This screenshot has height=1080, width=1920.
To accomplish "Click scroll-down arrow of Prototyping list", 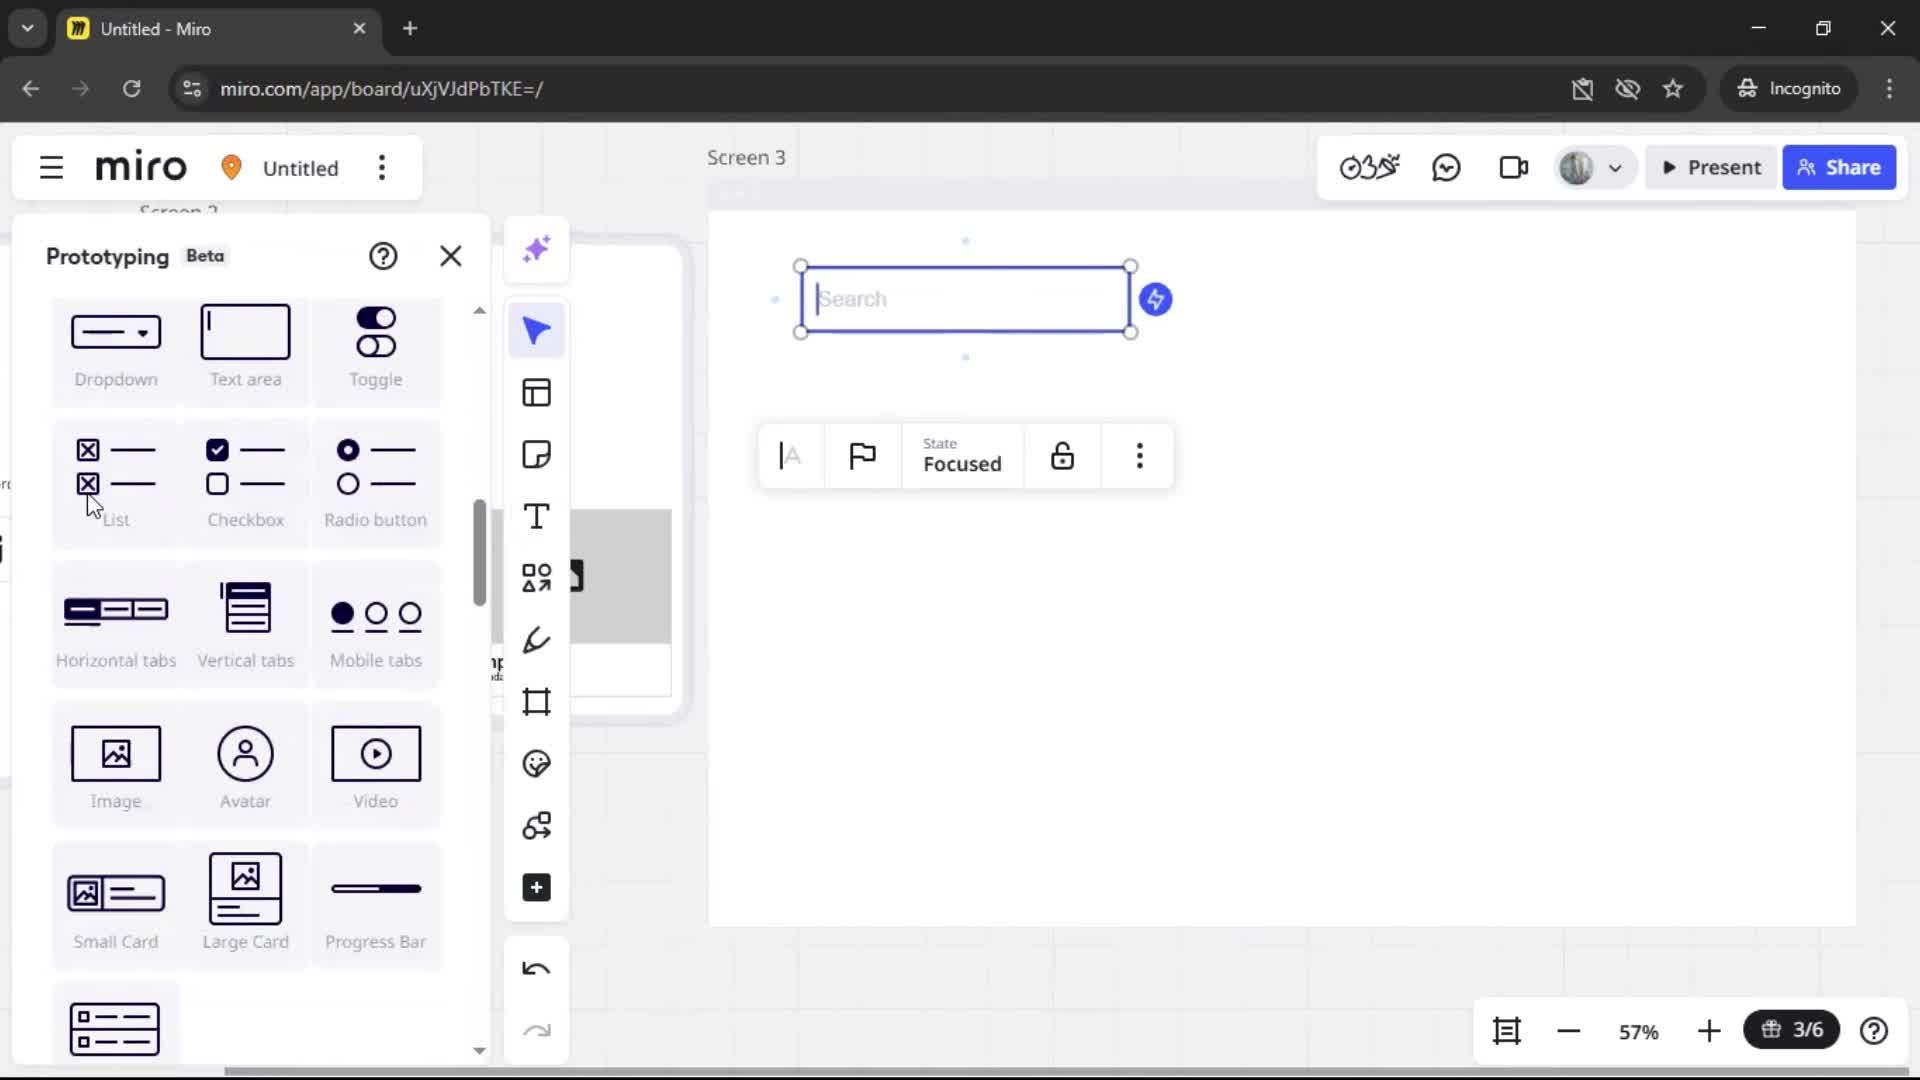I will (479, 1051).
